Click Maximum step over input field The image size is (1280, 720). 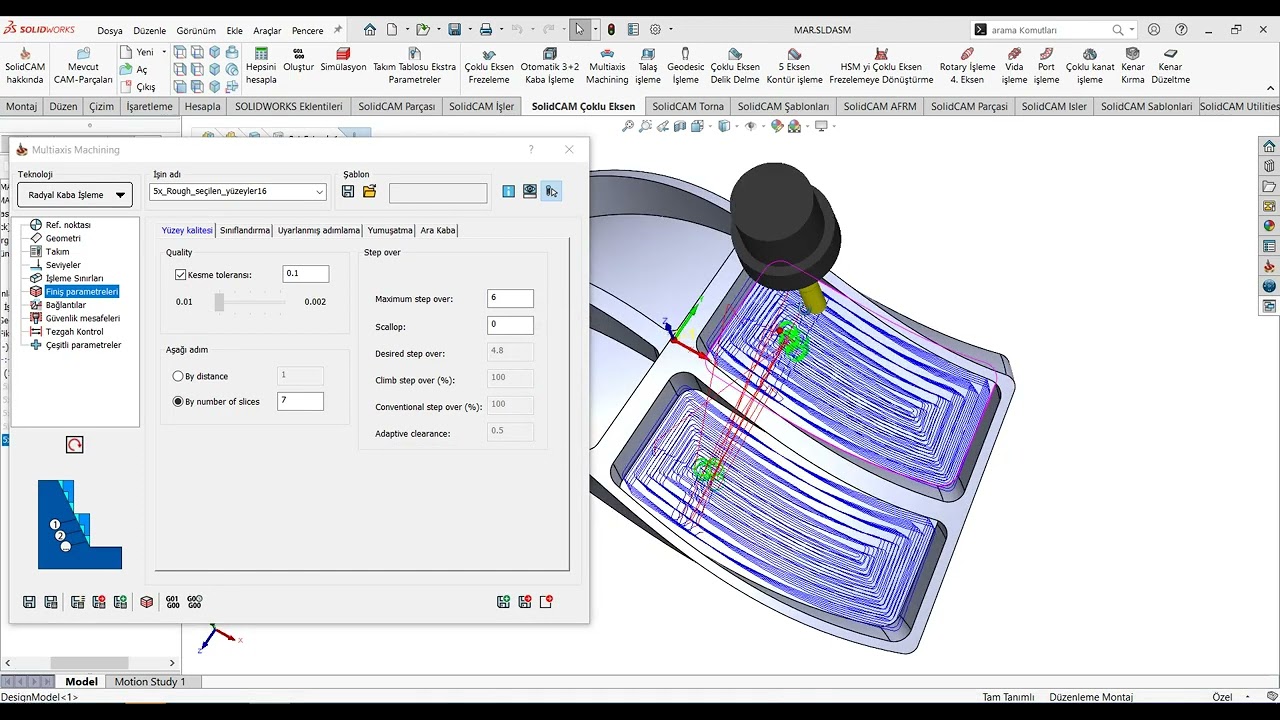(x=510, y=298)
